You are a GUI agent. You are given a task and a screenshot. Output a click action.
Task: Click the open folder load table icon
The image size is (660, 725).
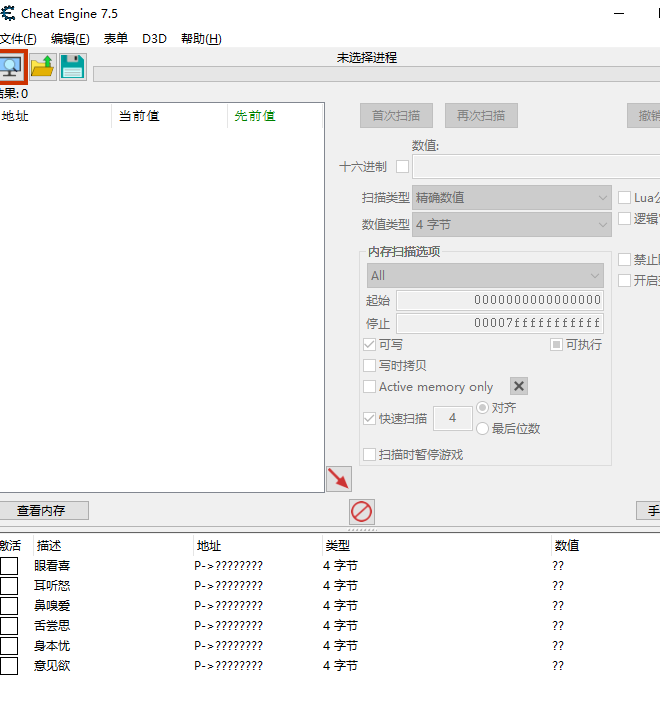[x=43, y=67]
